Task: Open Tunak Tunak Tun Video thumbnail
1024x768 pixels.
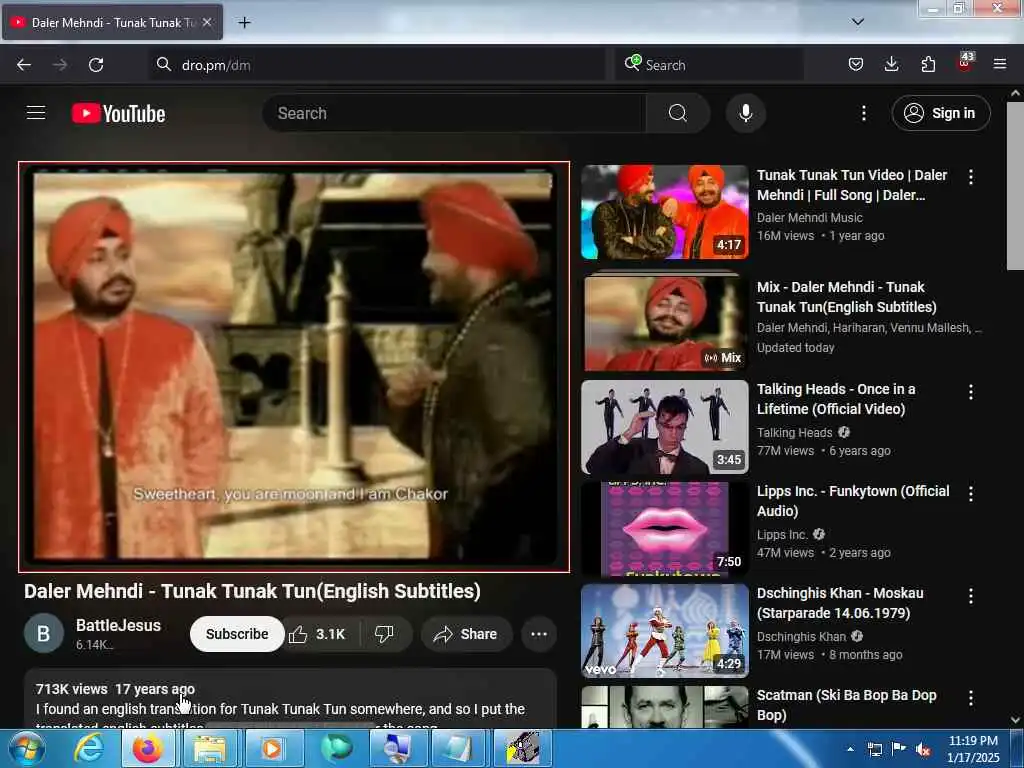Action: coord(665,212)
